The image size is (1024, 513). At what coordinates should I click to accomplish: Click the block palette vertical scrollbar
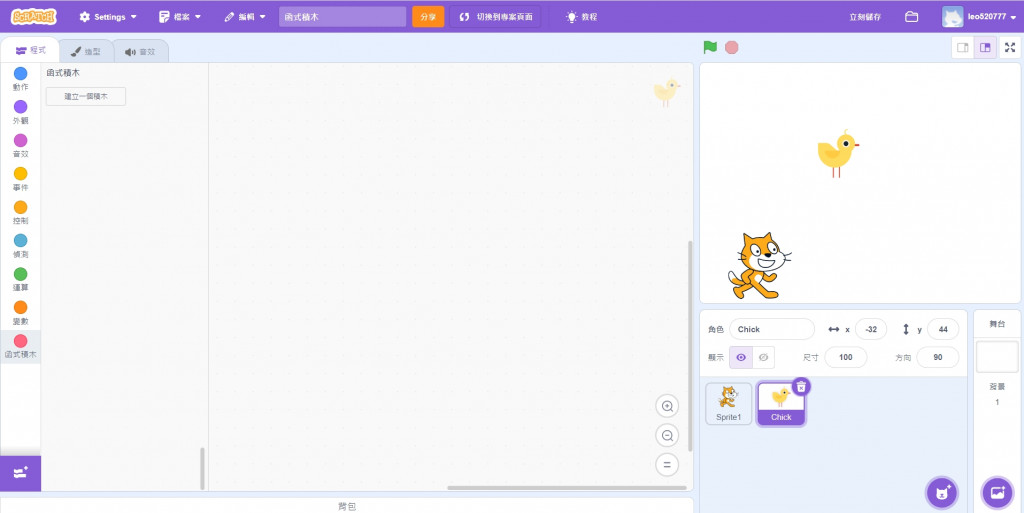(x=202, y=469)
